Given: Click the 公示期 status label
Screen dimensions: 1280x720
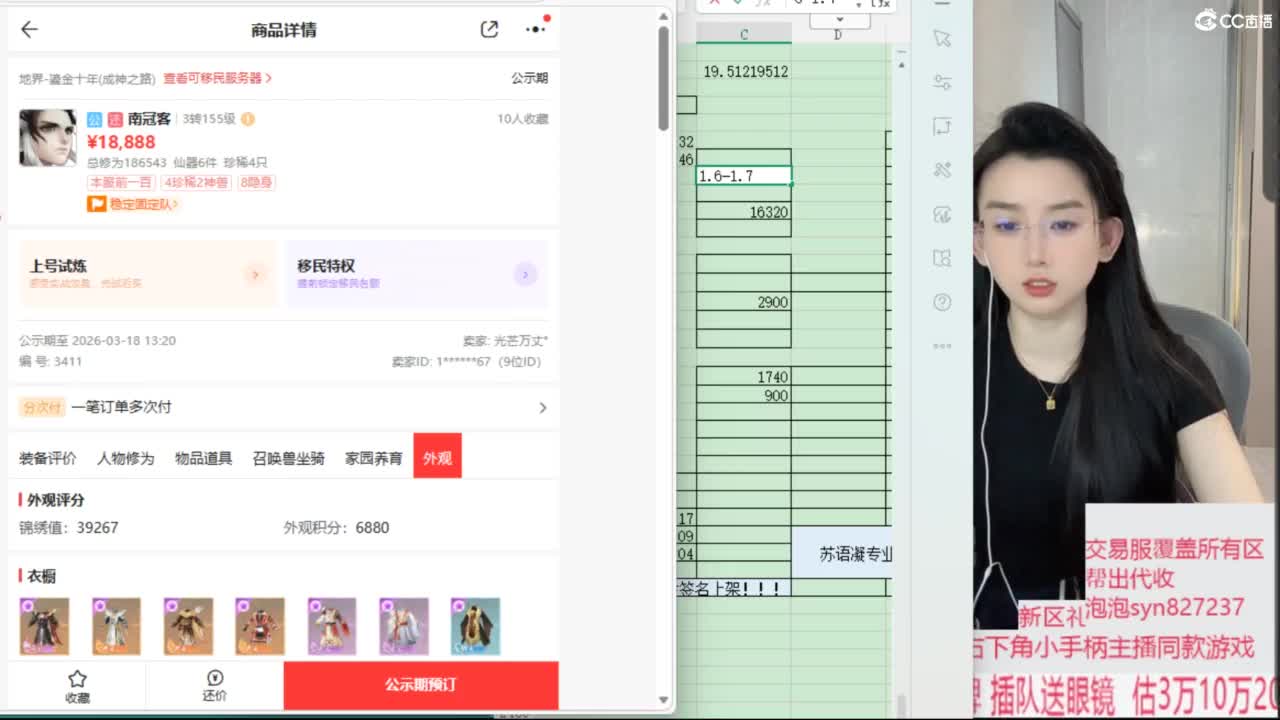Looking at the screenshot, I should [529, 78].
